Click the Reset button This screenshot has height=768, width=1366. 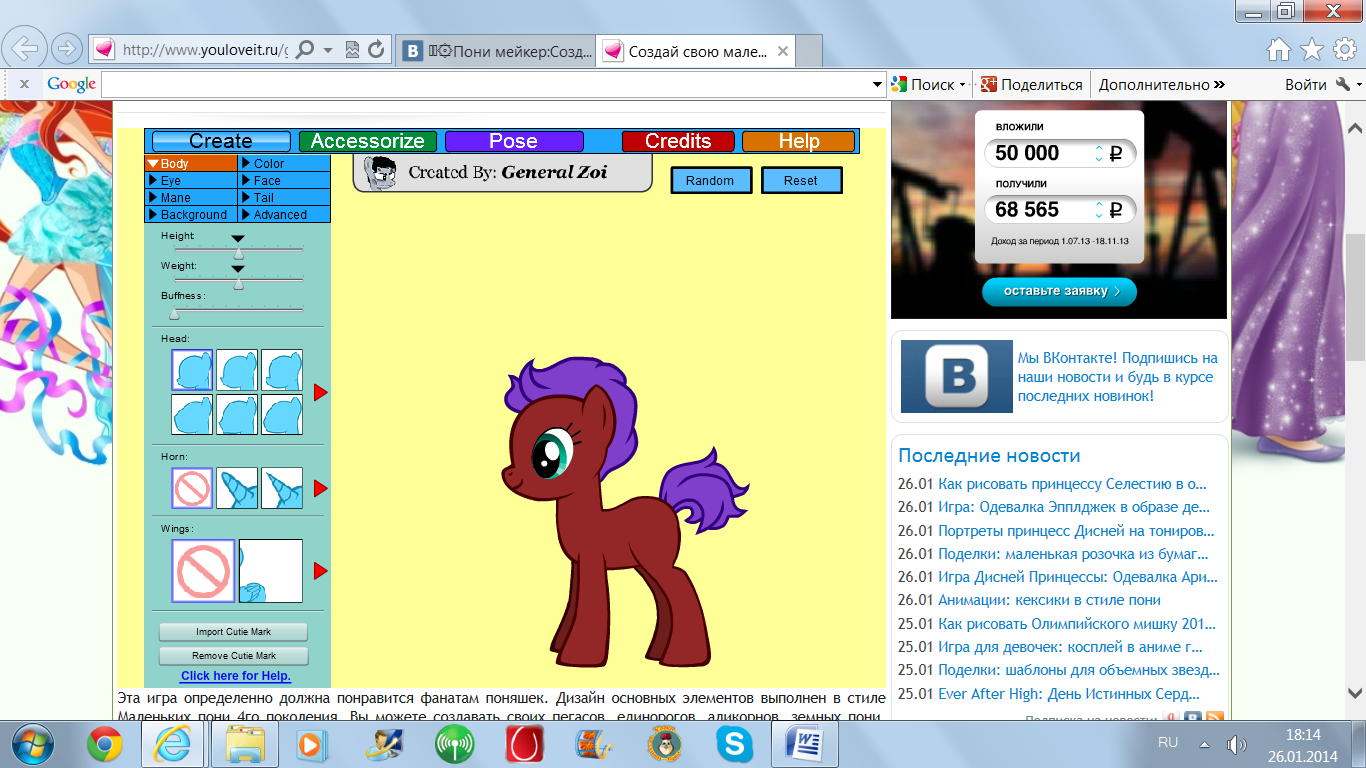point(802,180)
